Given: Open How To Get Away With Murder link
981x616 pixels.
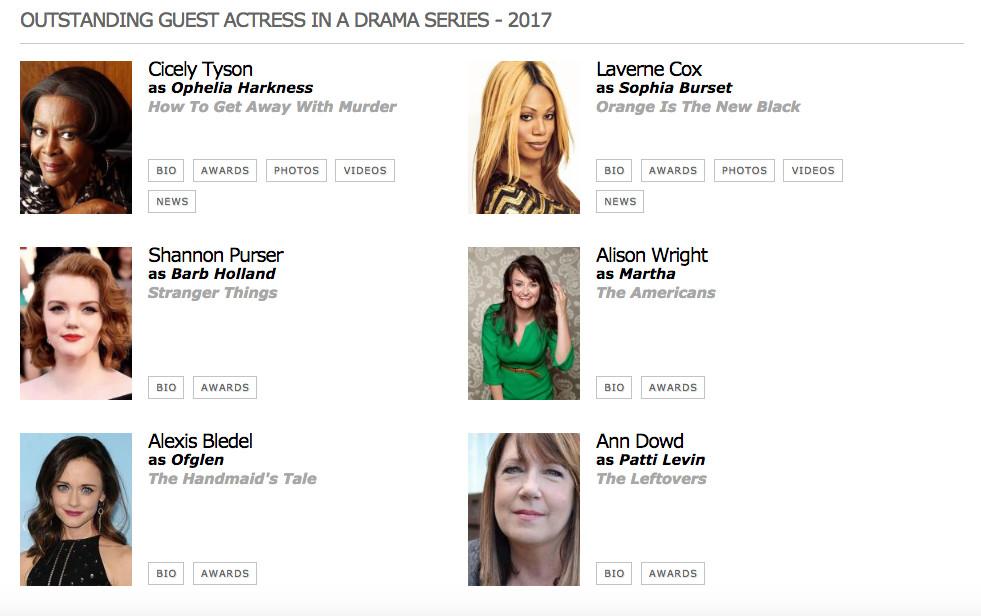Looking at the screenshot, I should tap(272, 107).
